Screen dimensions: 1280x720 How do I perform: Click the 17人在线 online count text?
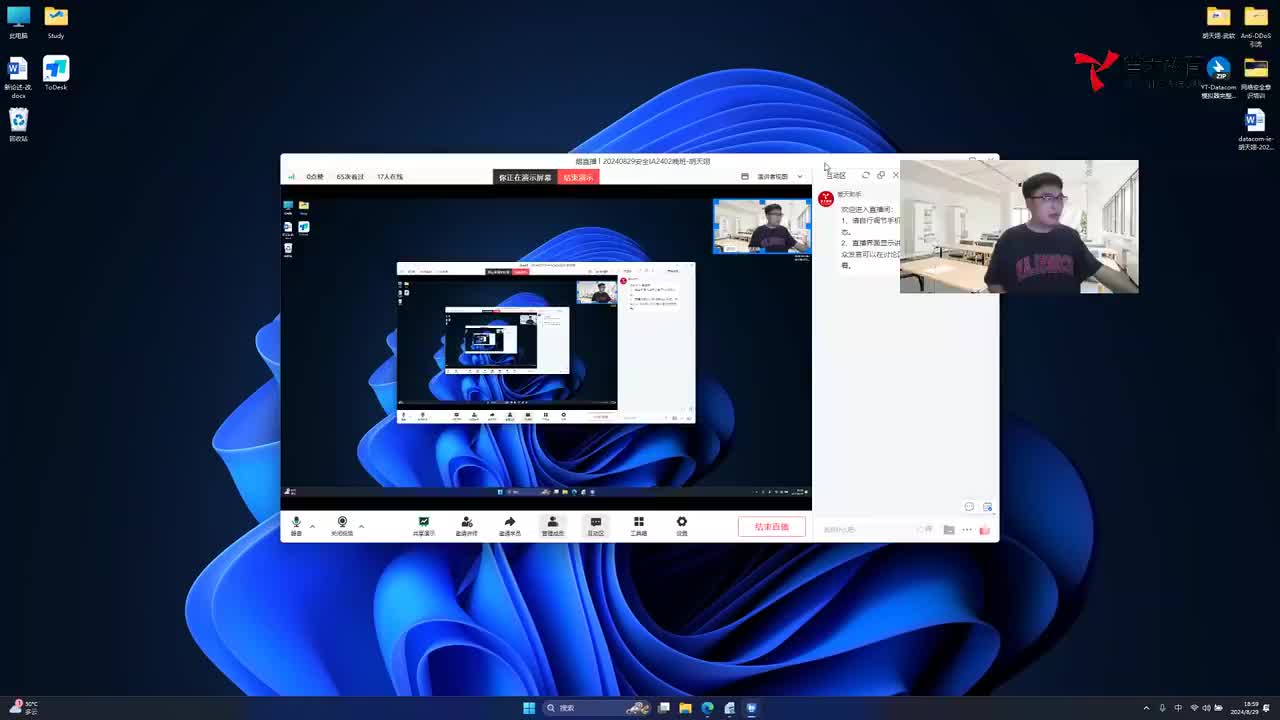click(390, 177)
